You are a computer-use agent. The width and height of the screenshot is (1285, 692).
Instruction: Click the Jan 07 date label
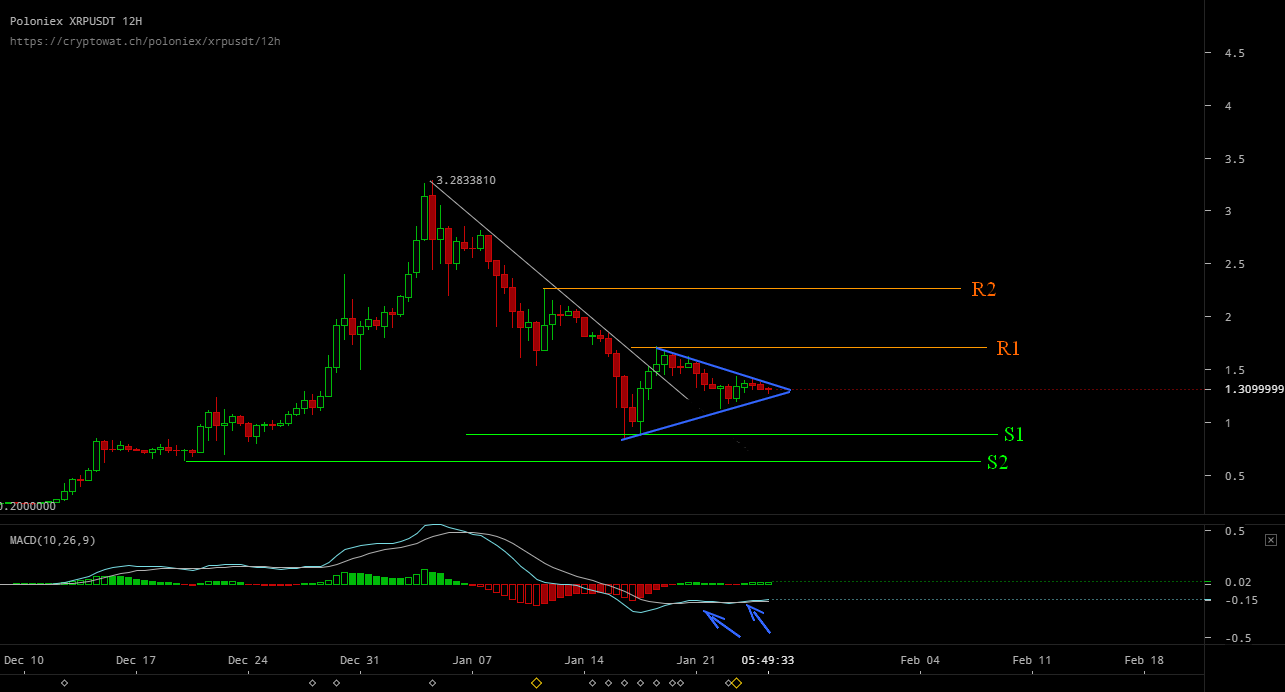[472, 660]
